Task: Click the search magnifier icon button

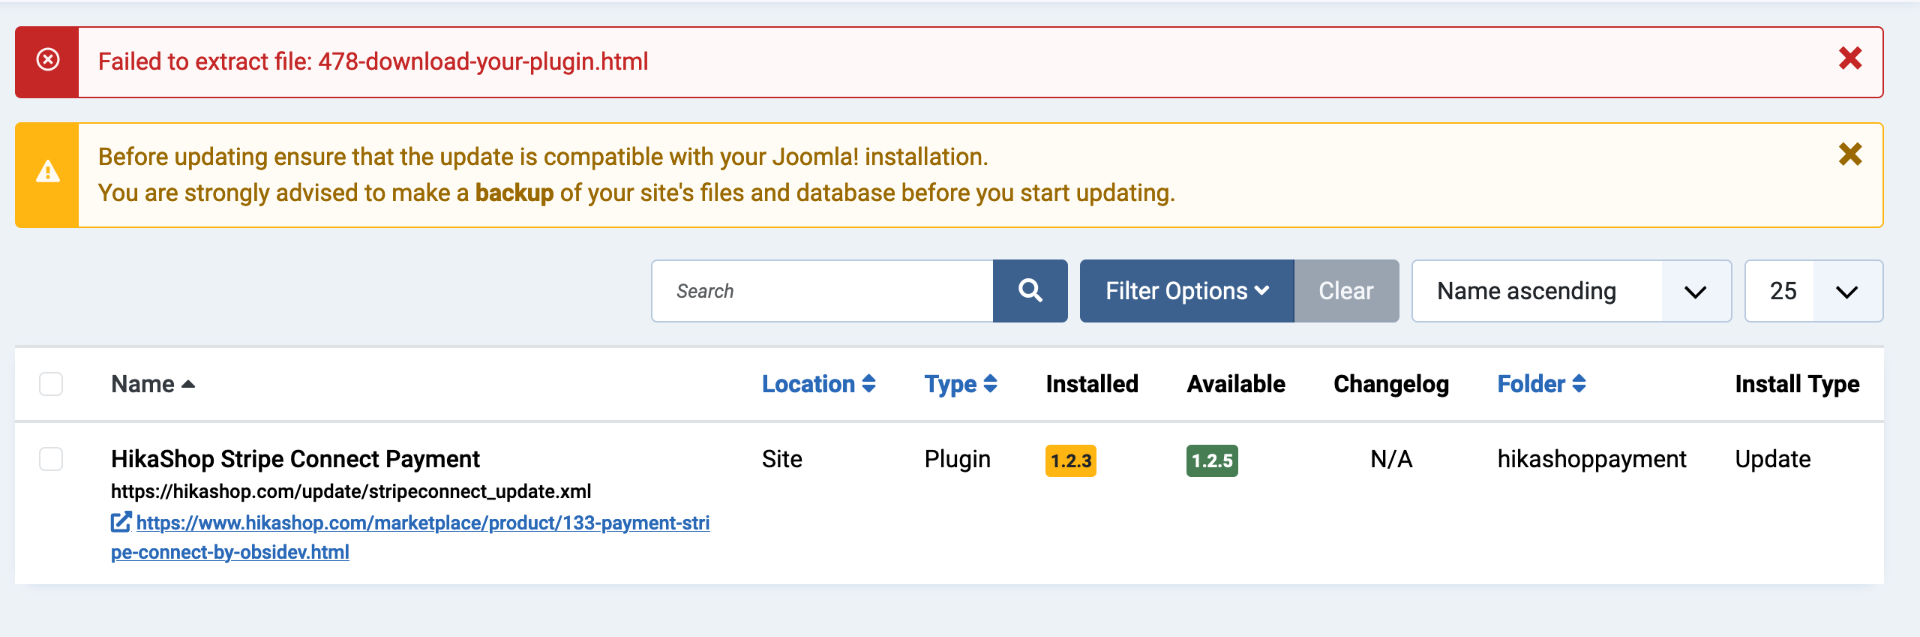Action: tap(1030, 291)
